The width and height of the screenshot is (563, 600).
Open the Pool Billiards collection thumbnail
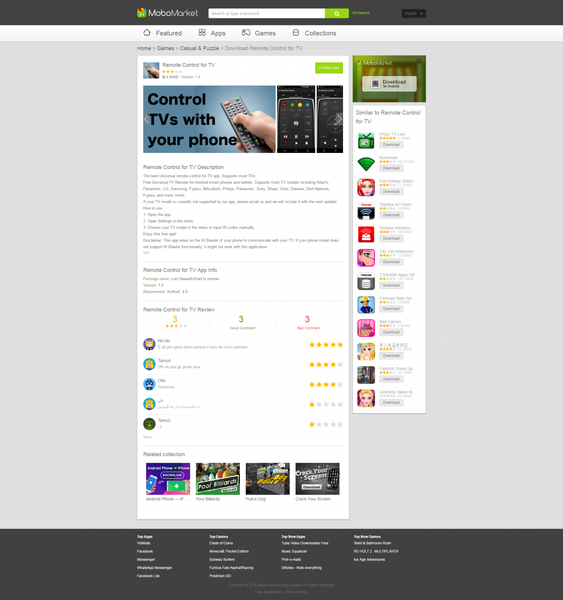[218, 479]
